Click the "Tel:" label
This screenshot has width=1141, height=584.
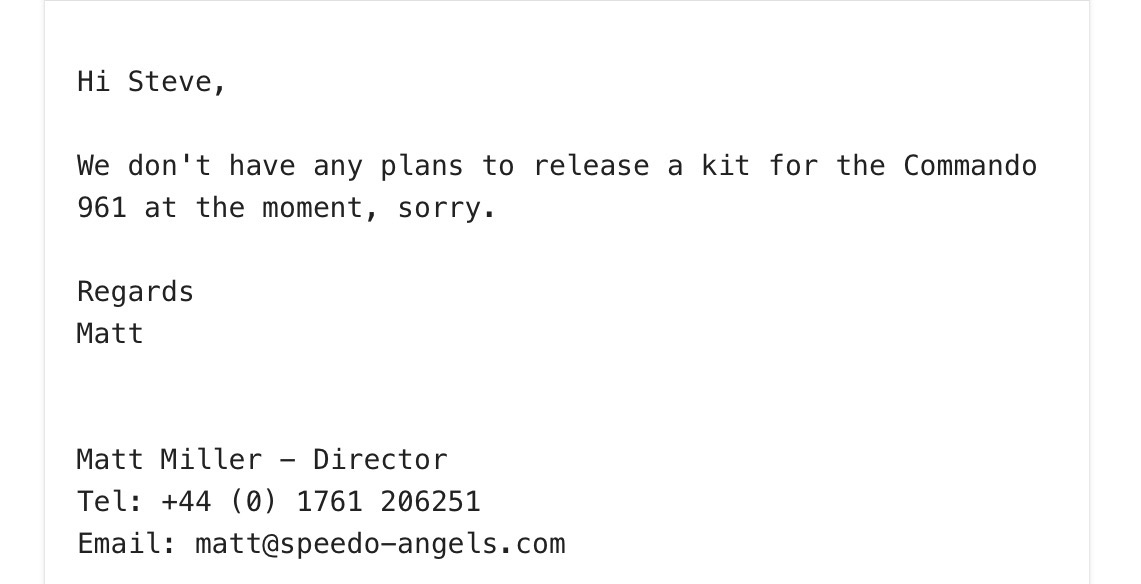[x=110, y=501]
